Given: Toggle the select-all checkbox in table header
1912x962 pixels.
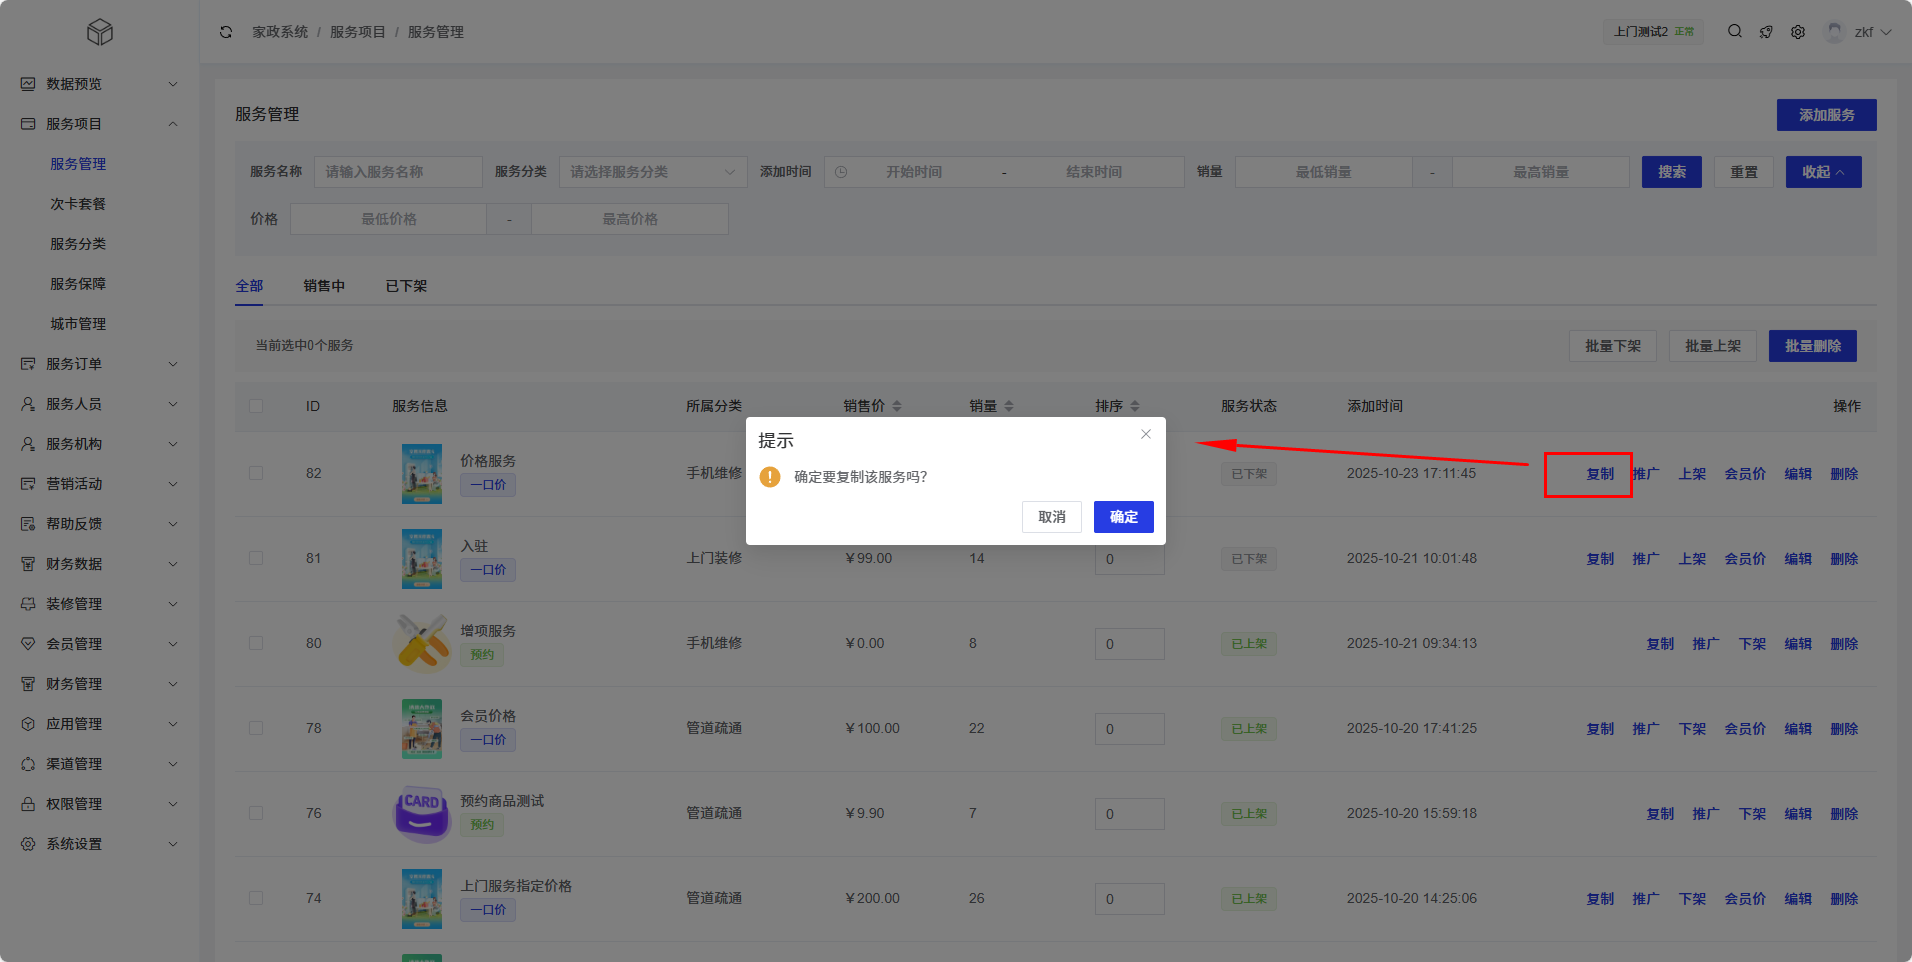Looking at the screenshot, I should tap(256, 406).
